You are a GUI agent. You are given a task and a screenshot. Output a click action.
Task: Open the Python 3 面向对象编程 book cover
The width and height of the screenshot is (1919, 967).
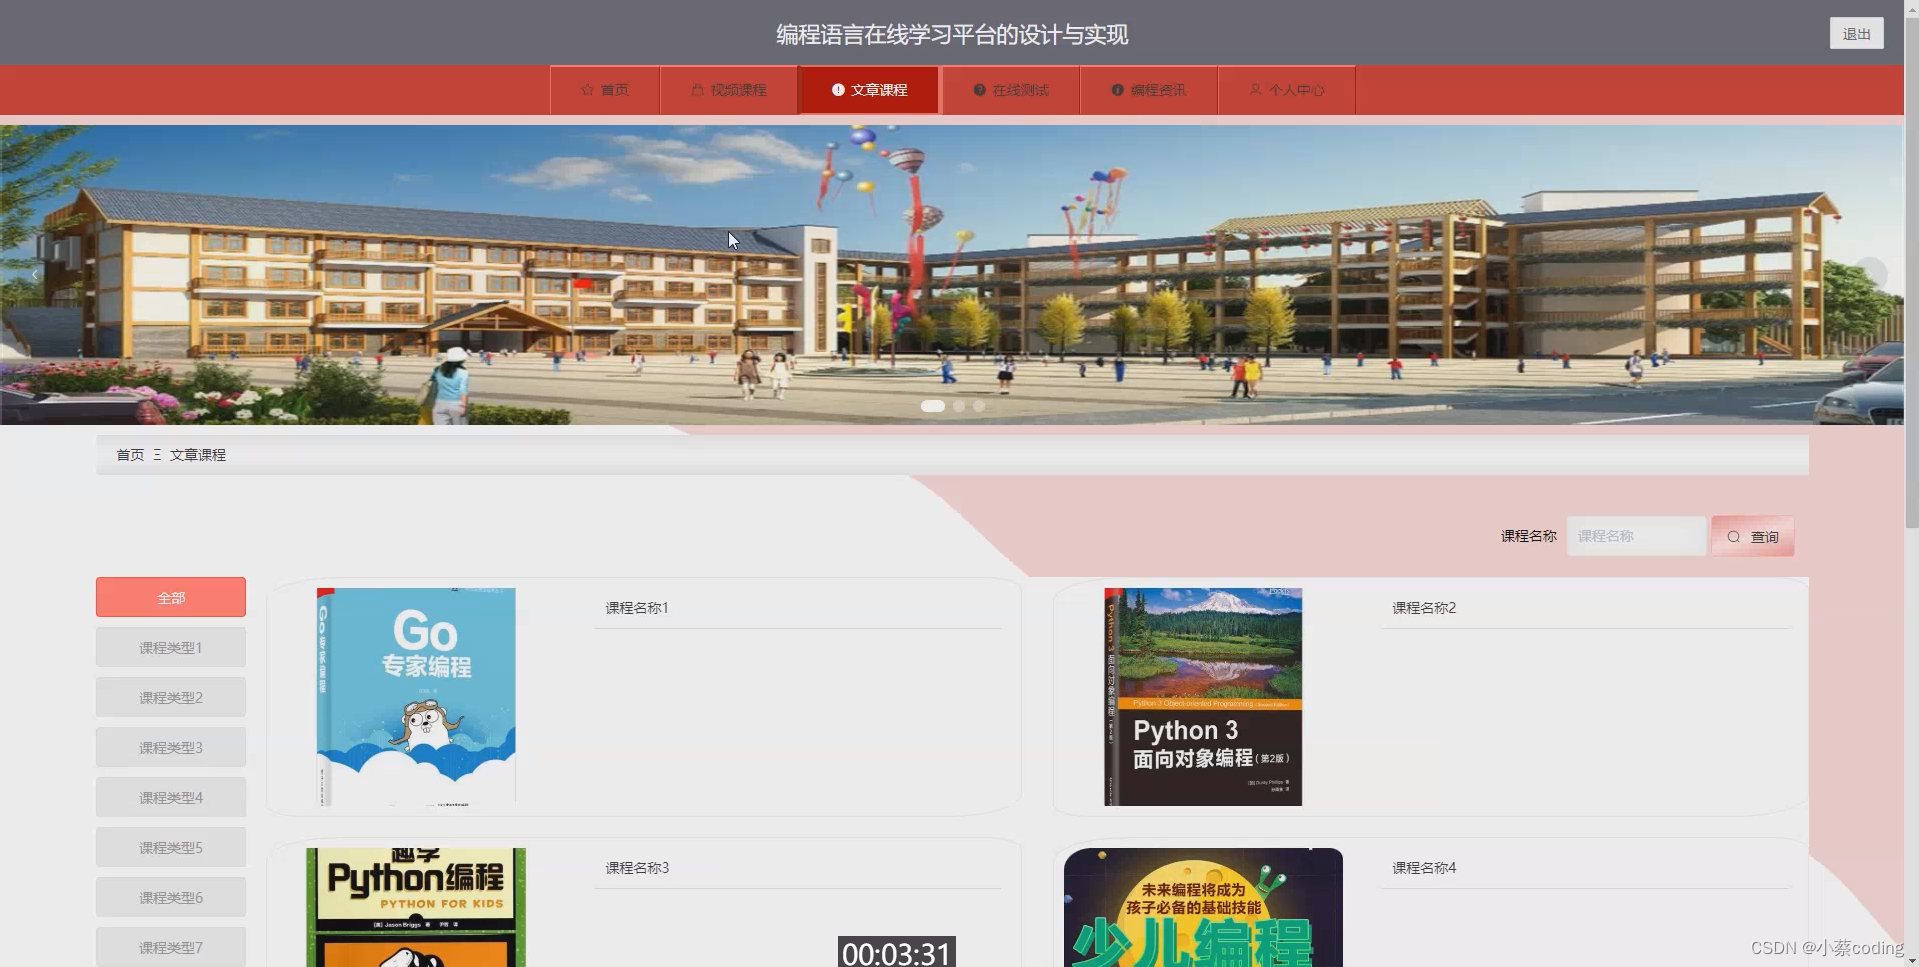point(1203,697)
